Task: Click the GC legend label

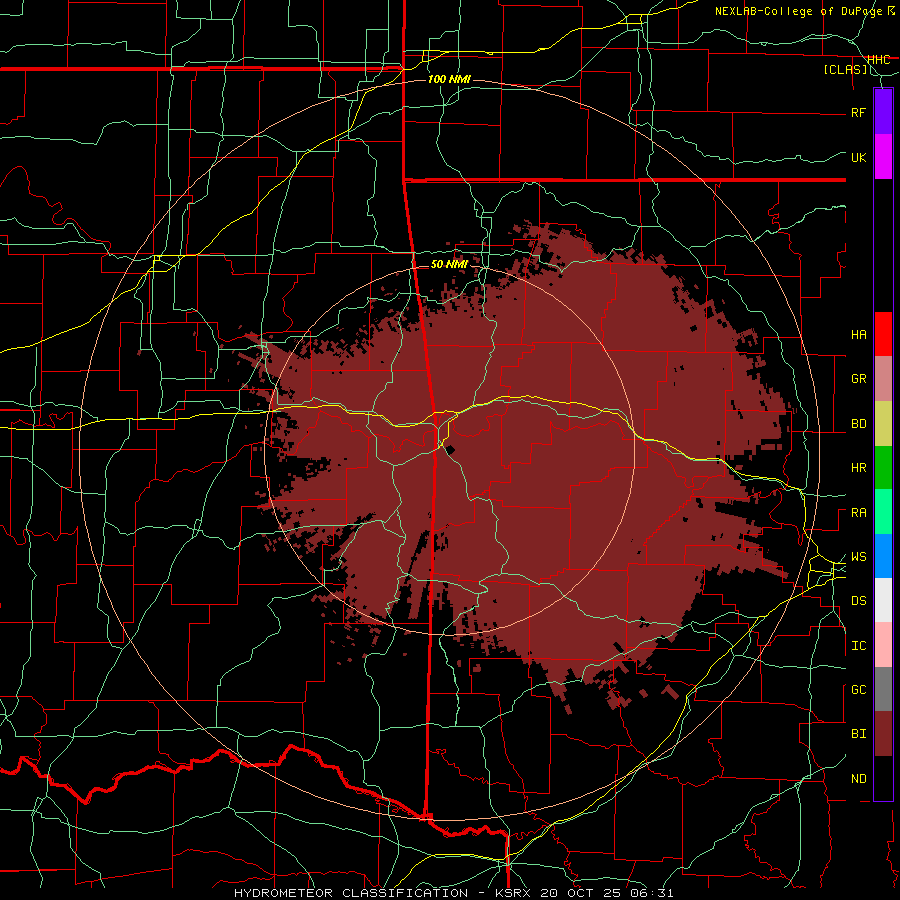Action: point(858,690)
